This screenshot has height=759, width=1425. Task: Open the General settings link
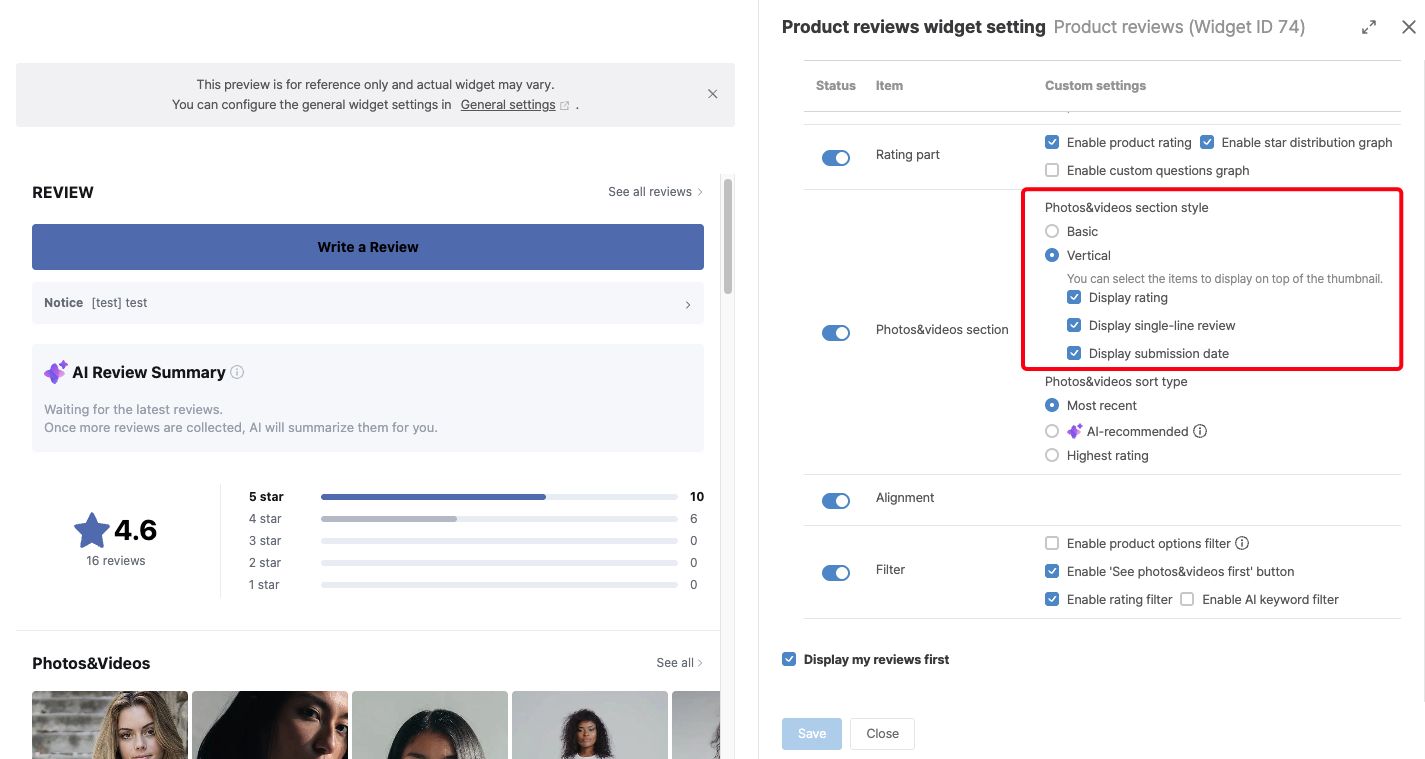pyautogui.click(x=508, y=104)
